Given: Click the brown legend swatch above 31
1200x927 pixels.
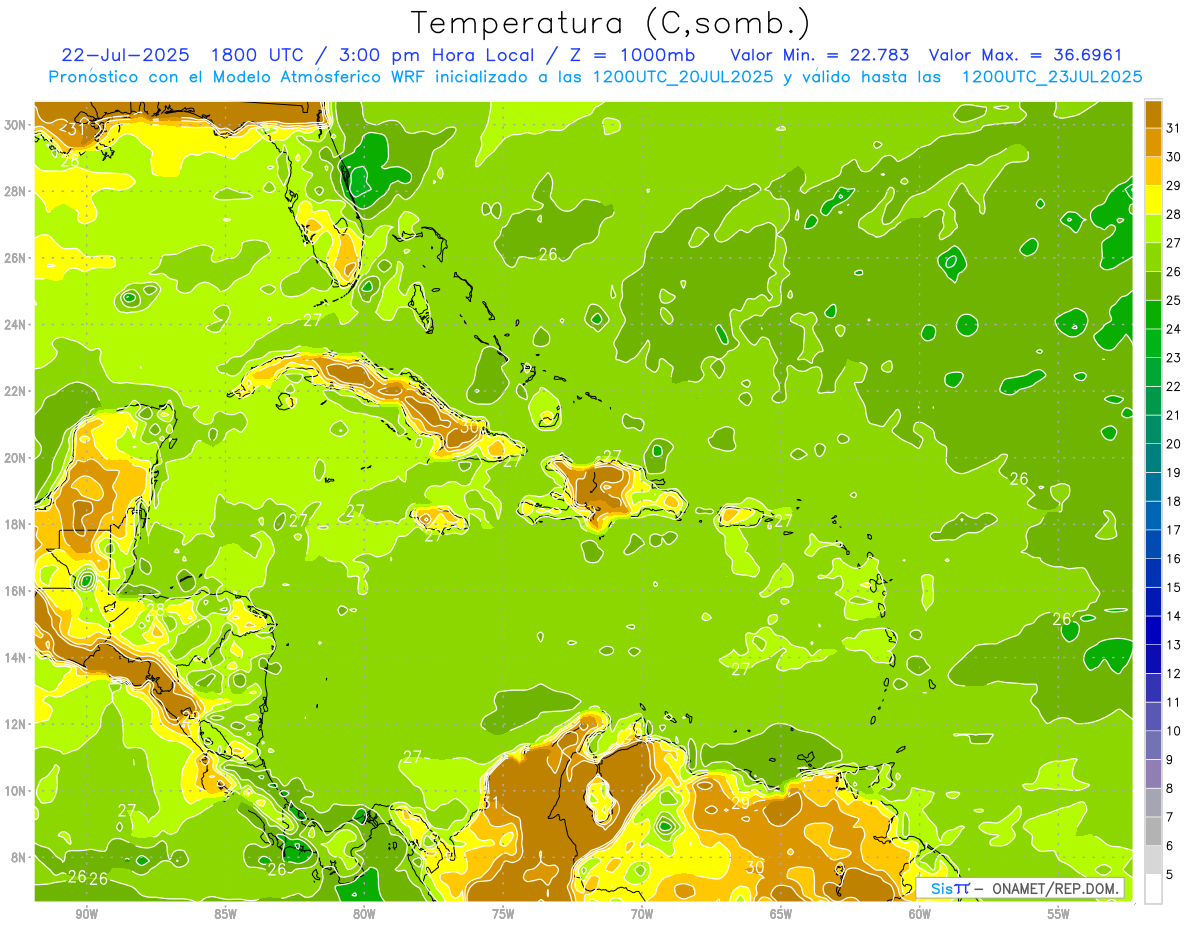Looking at the screenshot, I should pyautogui.click(x=1153, y=114).
